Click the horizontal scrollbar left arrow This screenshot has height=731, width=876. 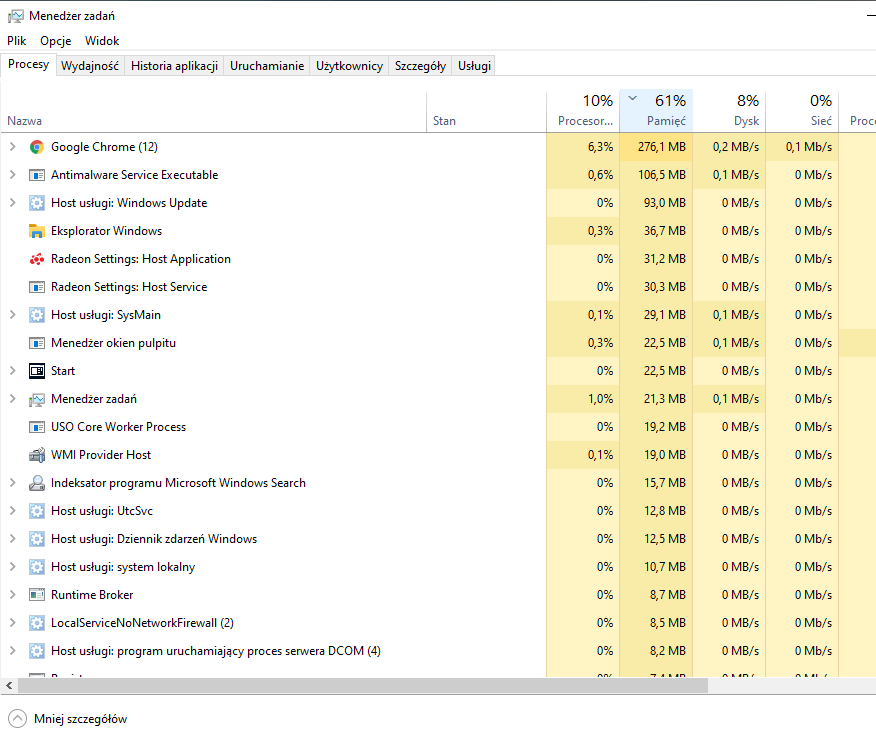coord(9,685)
